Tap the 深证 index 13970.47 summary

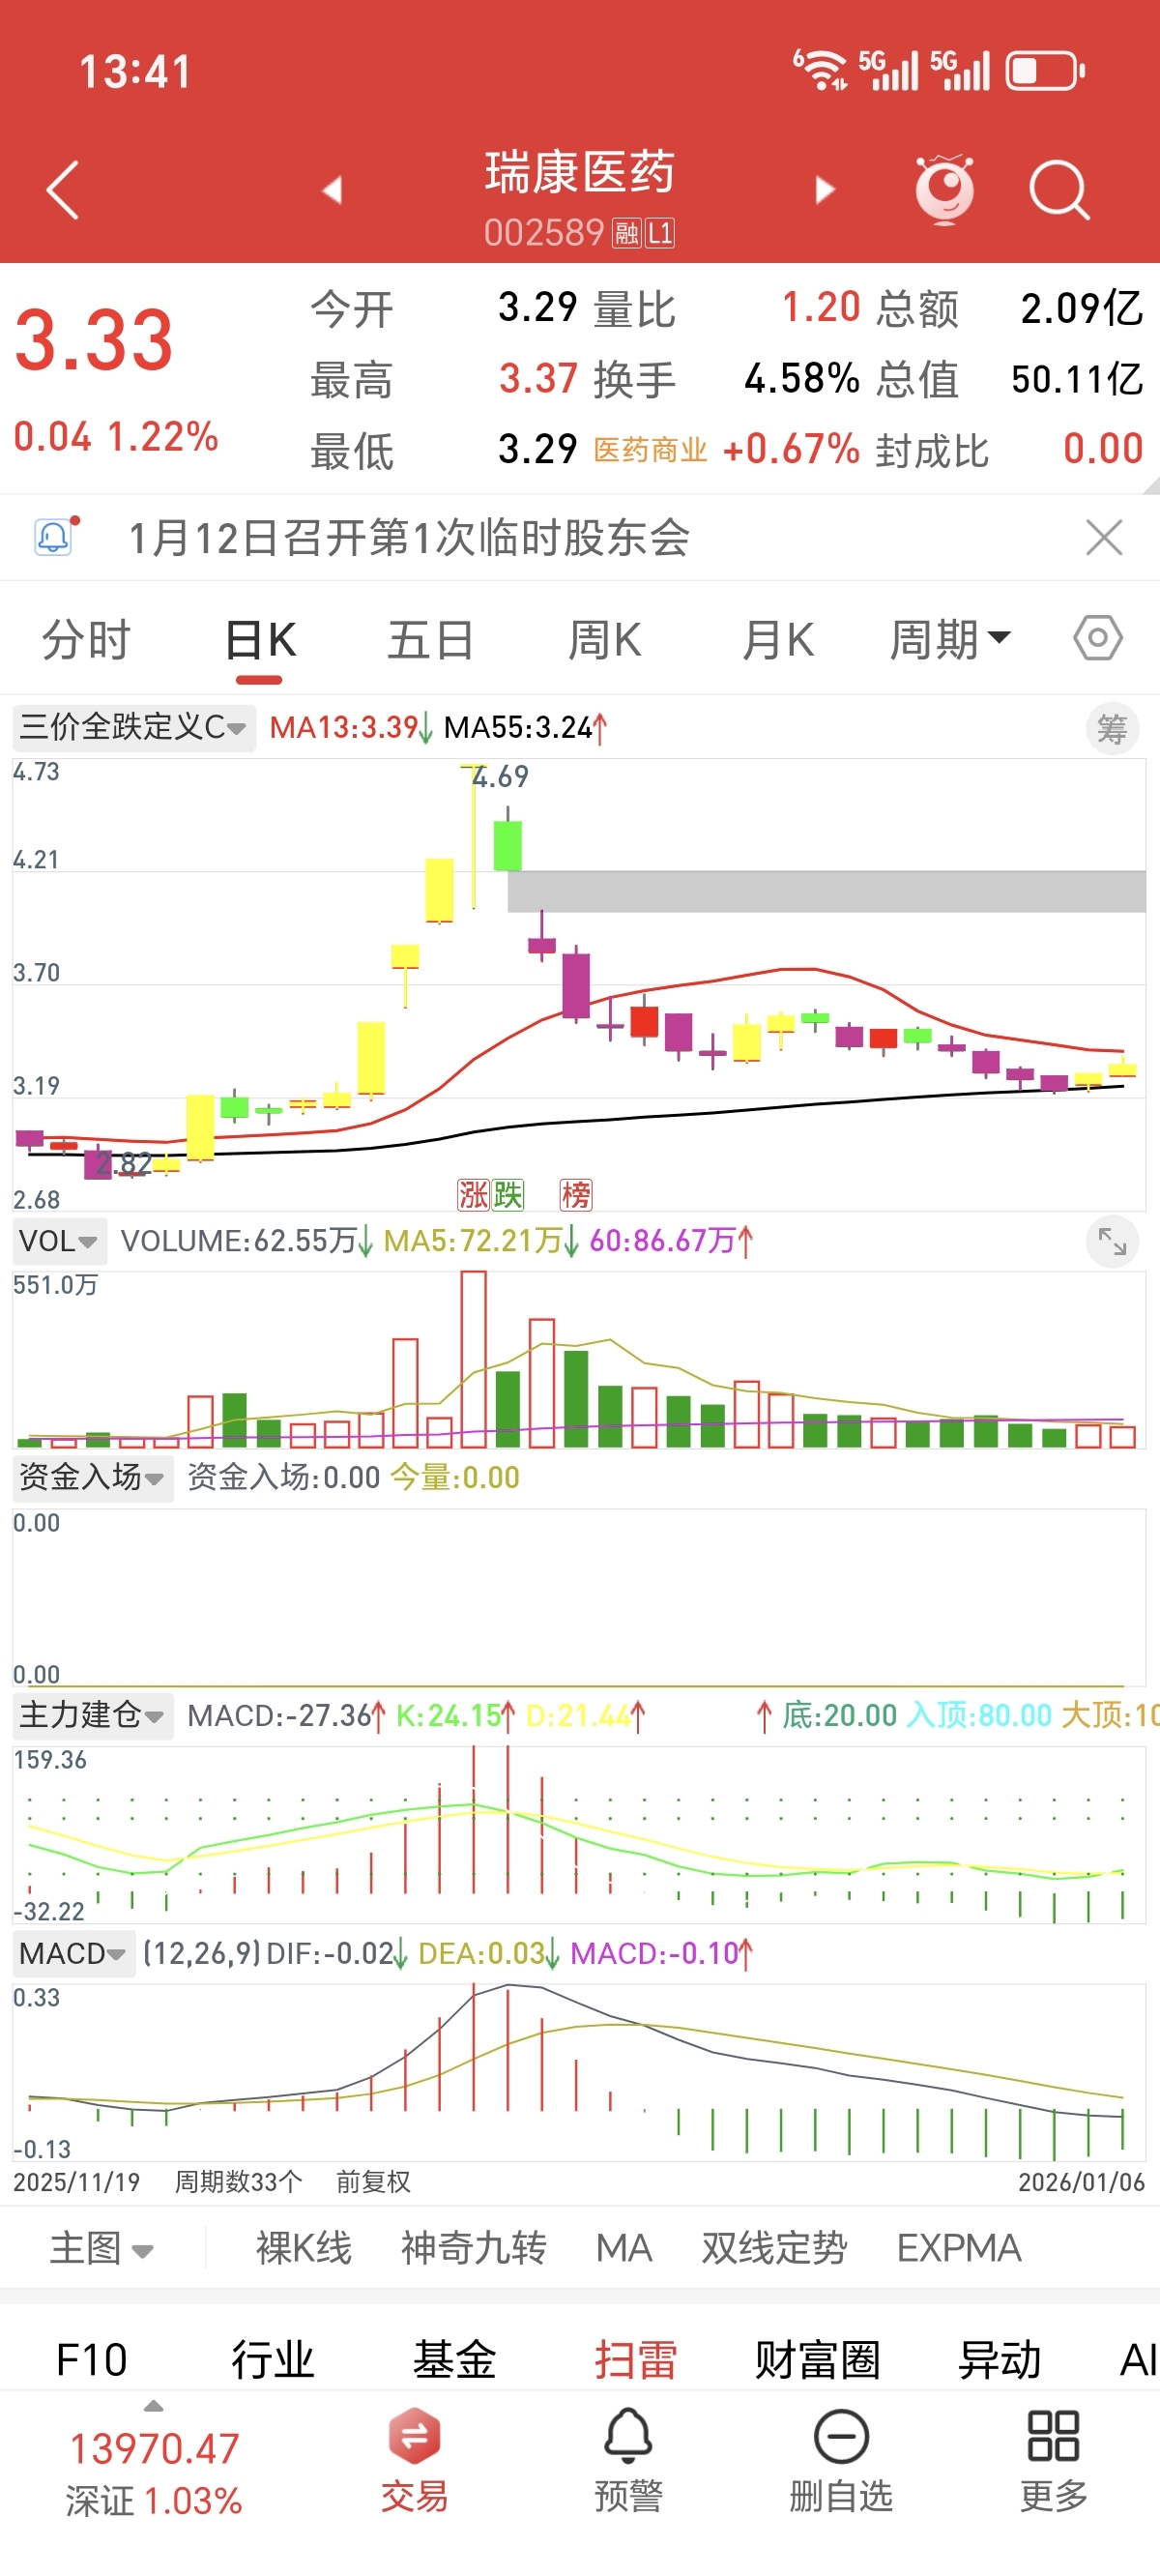[x=154, y=2474]
